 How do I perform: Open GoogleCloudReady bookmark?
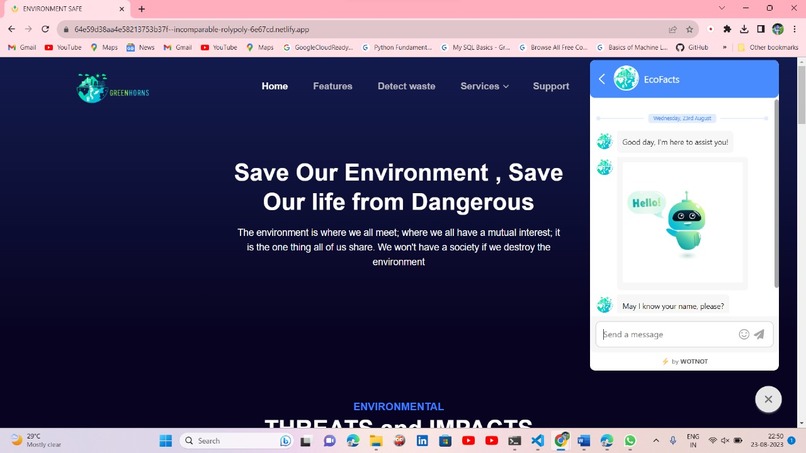[318, 47]
